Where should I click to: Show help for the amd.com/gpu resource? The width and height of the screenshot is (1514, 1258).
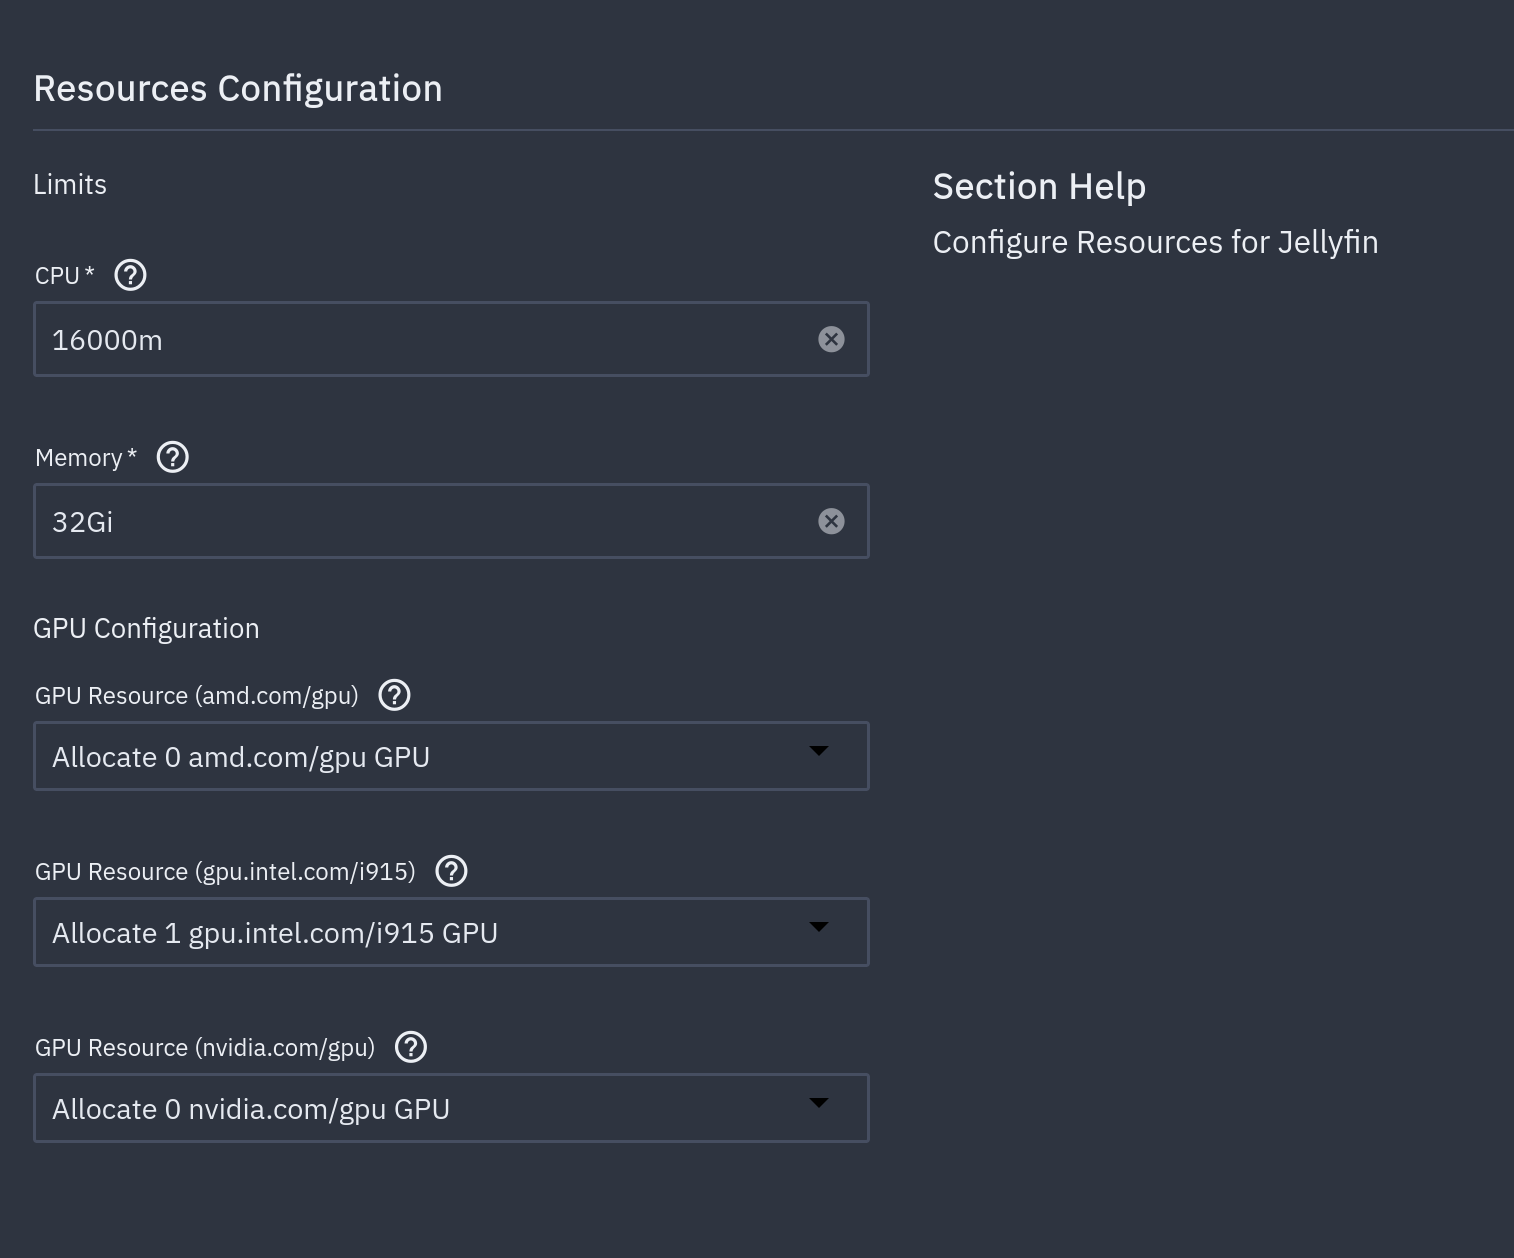[x=395, y=695]
